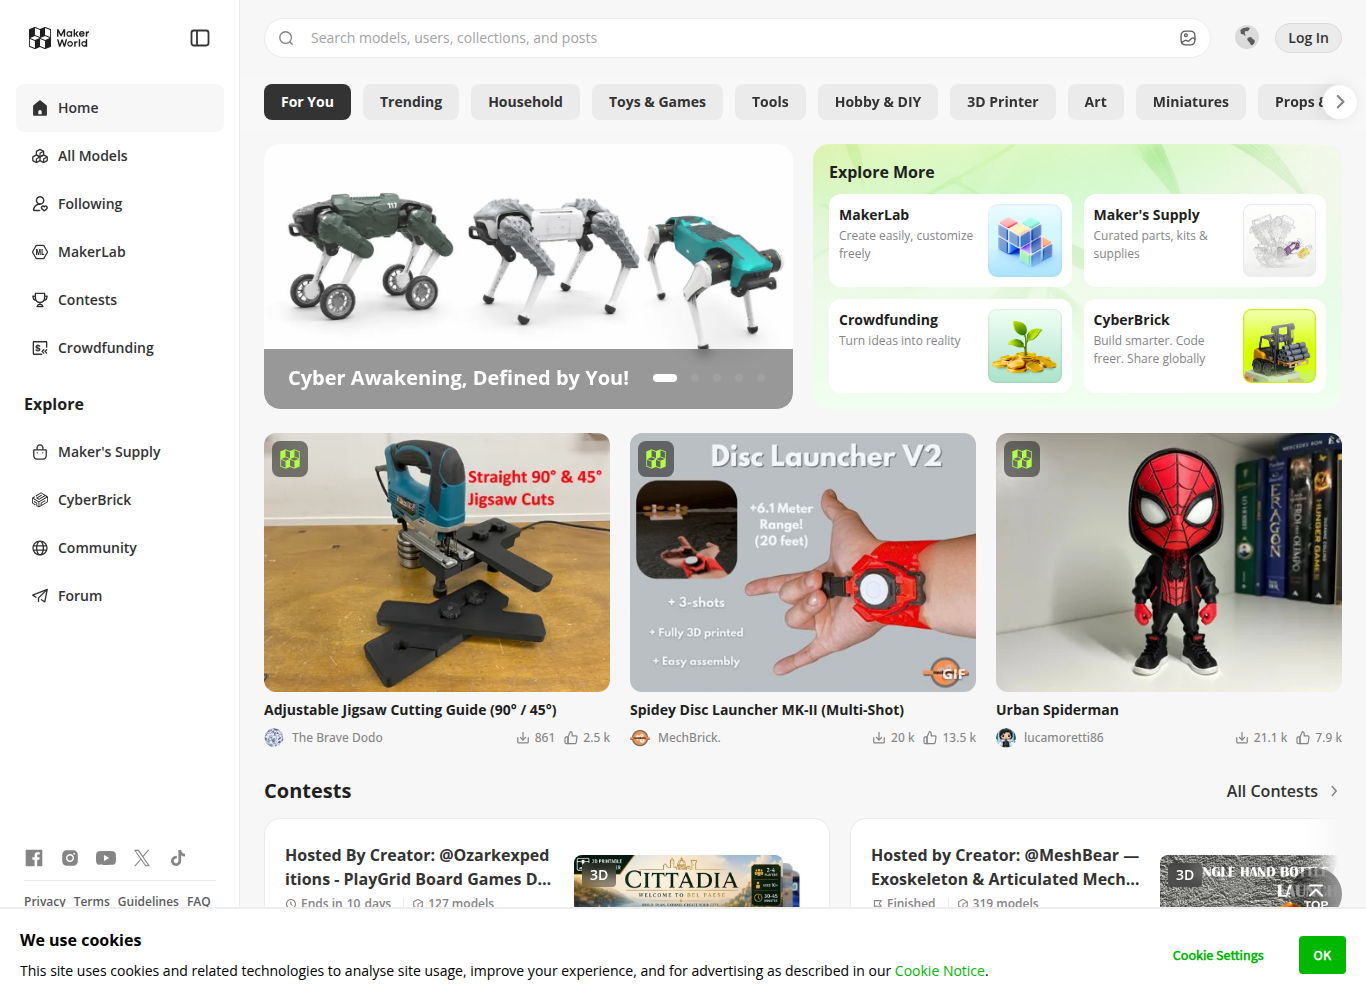
Task: Expand more categories with right arrow
Action: [x=1340, y=102]
